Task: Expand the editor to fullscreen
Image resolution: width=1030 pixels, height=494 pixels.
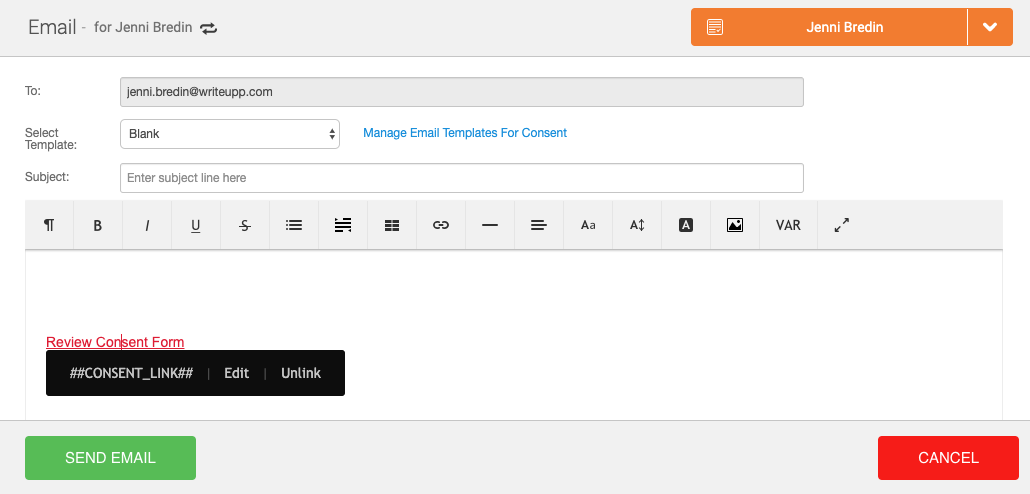Action: coord(842,225)
